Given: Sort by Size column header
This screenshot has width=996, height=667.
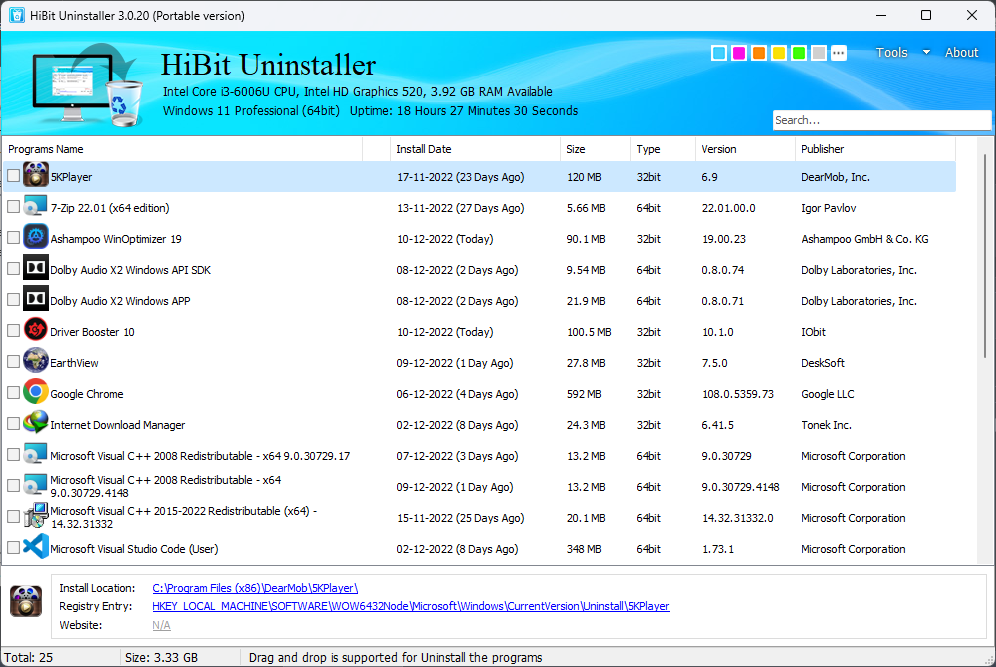Looking at the screenshot, I should pos(595,149).
